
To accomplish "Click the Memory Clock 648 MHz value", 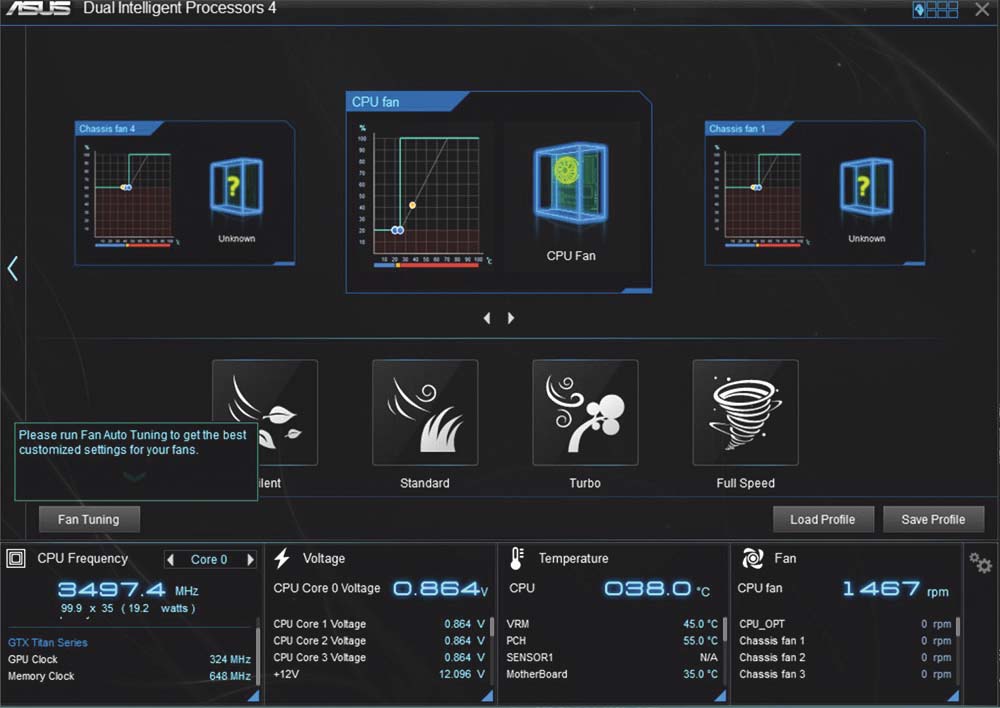I will coord(230,676).
